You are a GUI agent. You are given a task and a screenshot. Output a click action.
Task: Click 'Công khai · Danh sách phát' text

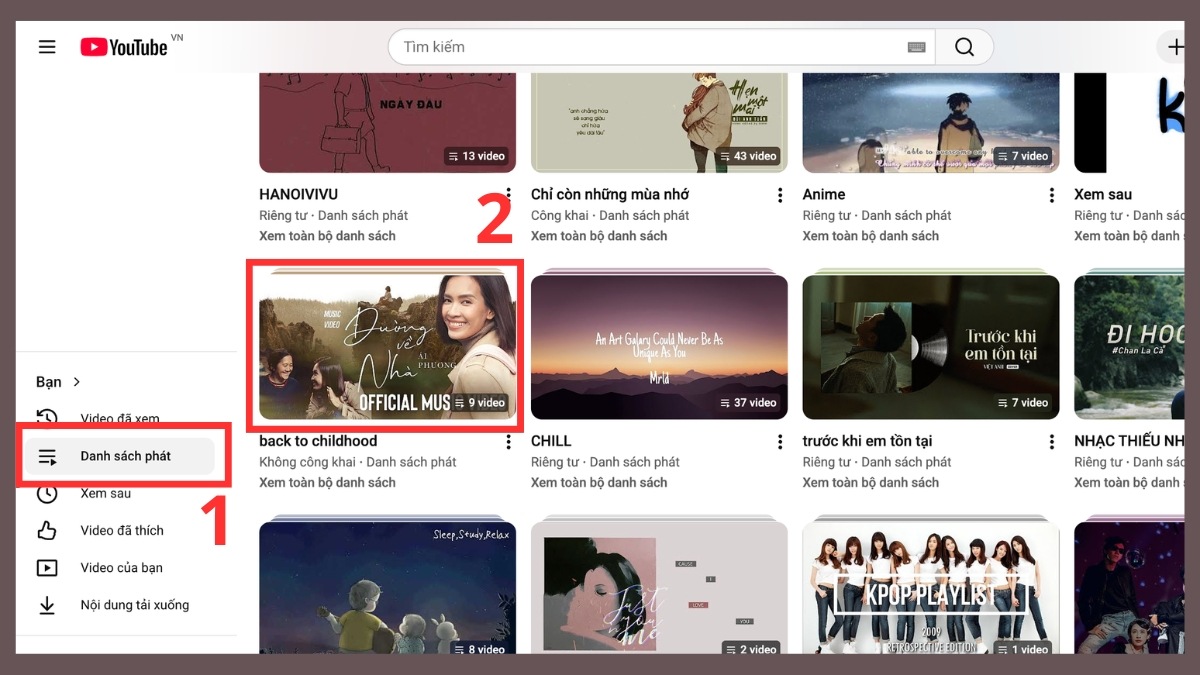tap(610, 215)
